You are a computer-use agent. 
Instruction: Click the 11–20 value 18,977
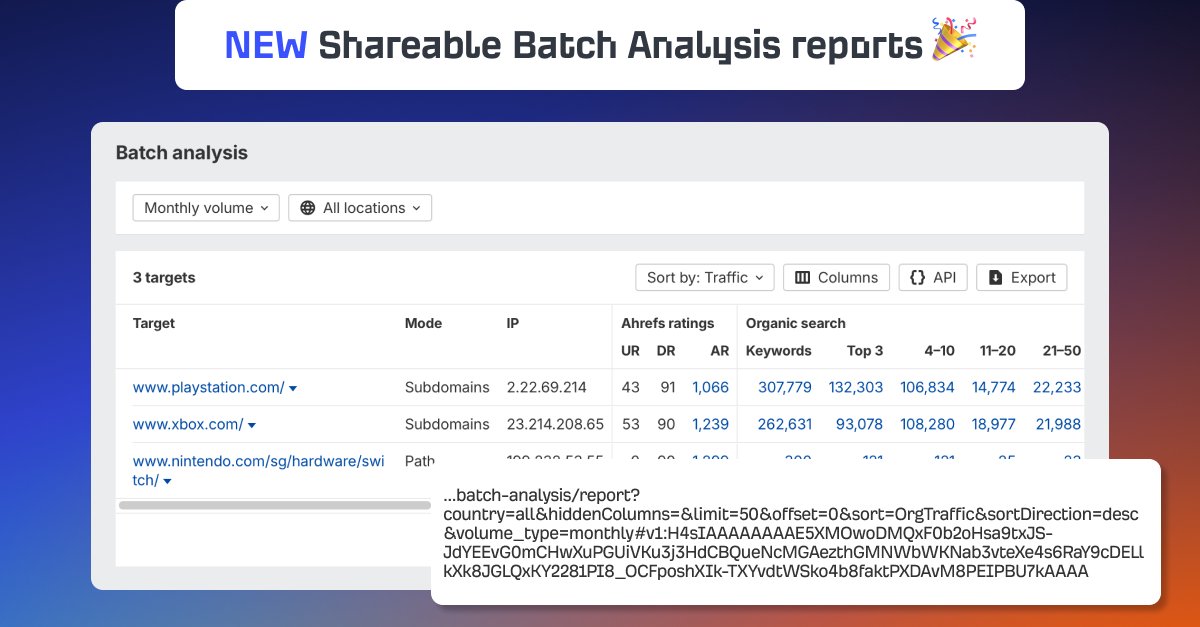pyautogui.click(x=994, y=424)
